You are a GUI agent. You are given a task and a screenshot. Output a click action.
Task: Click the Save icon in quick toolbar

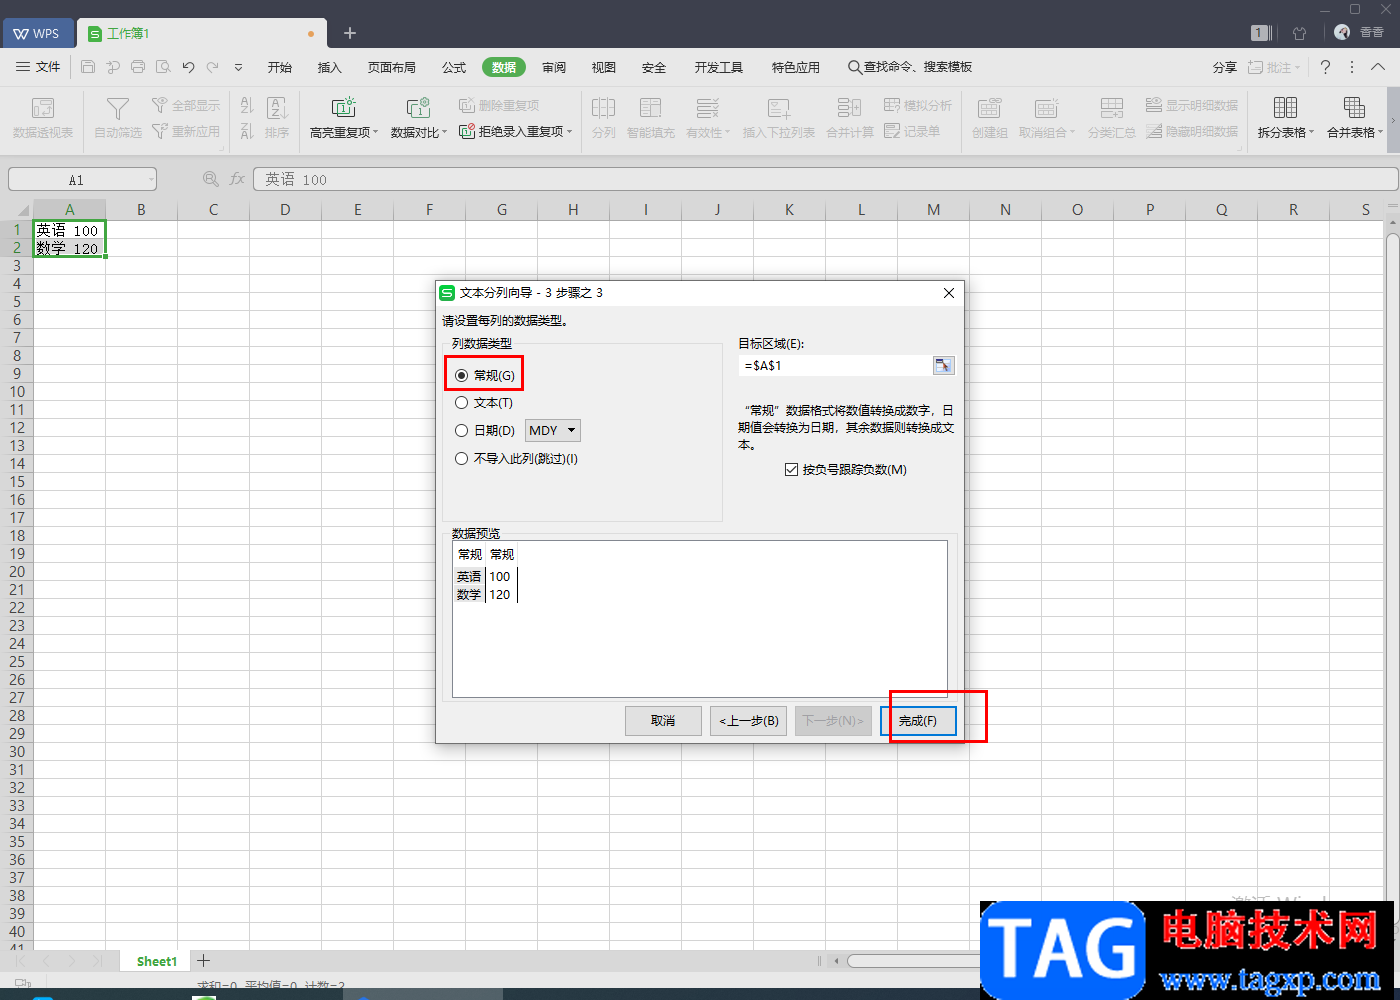click(x=88, y=67)
